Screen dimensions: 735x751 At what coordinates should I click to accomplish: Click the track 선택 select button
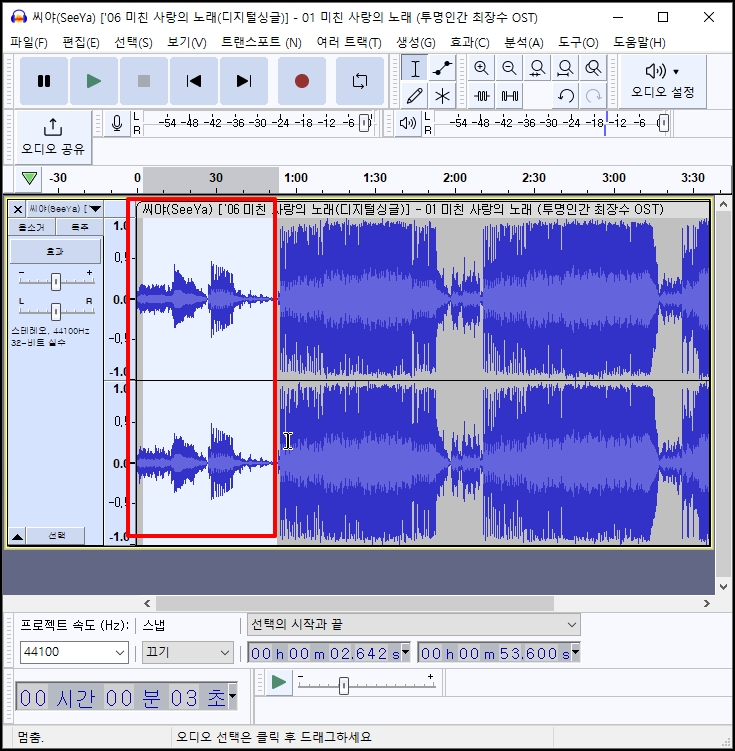(x=57, y=536)
